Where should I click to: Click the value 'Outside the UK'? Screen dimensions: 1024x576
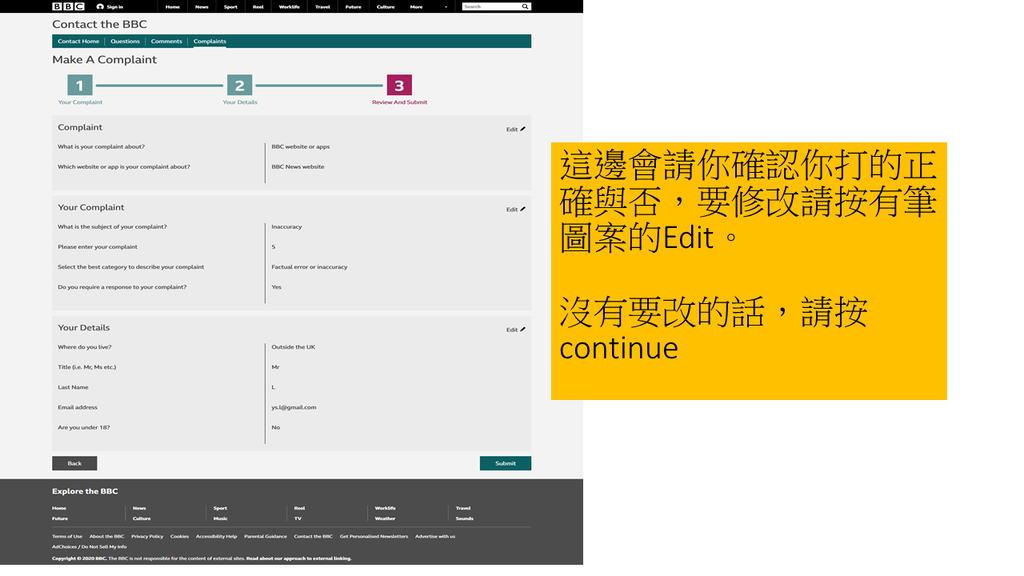pyautogui.click(x=293, y=347)
